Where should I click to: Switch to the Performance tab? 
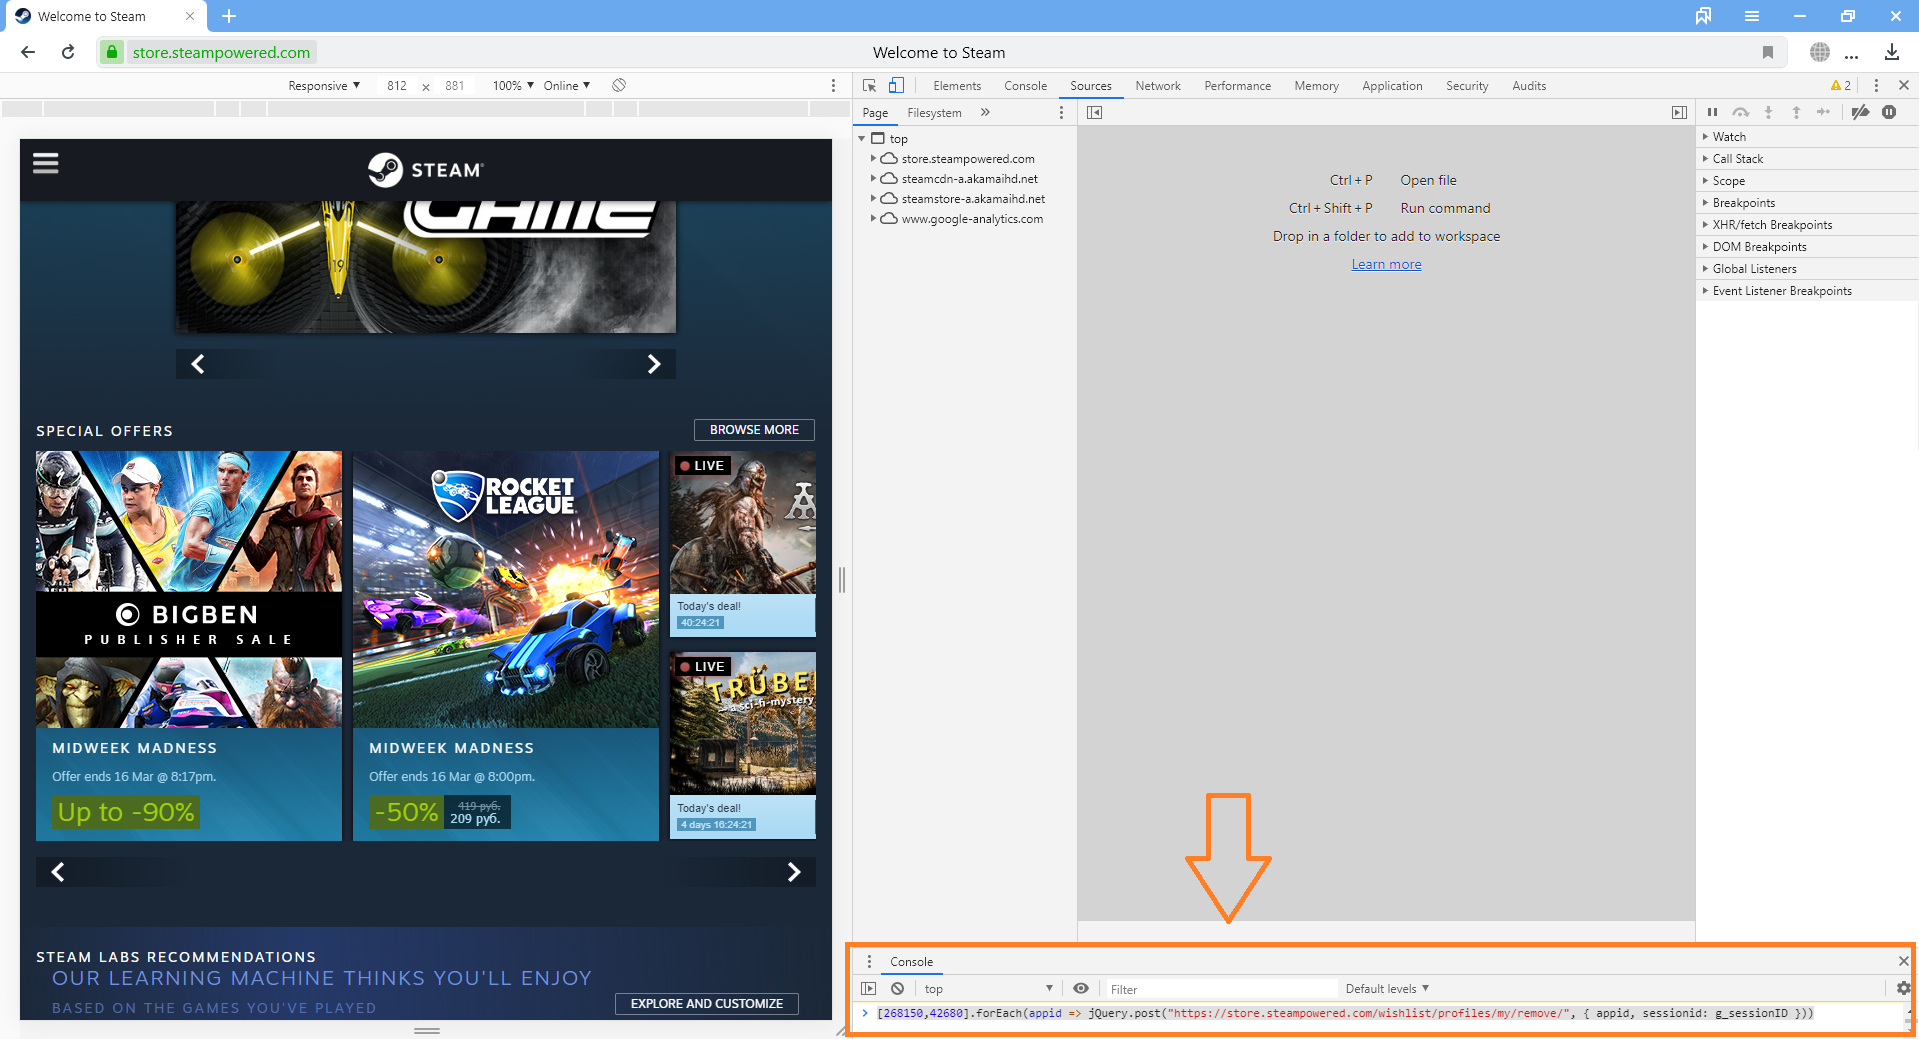point(1237,86)
